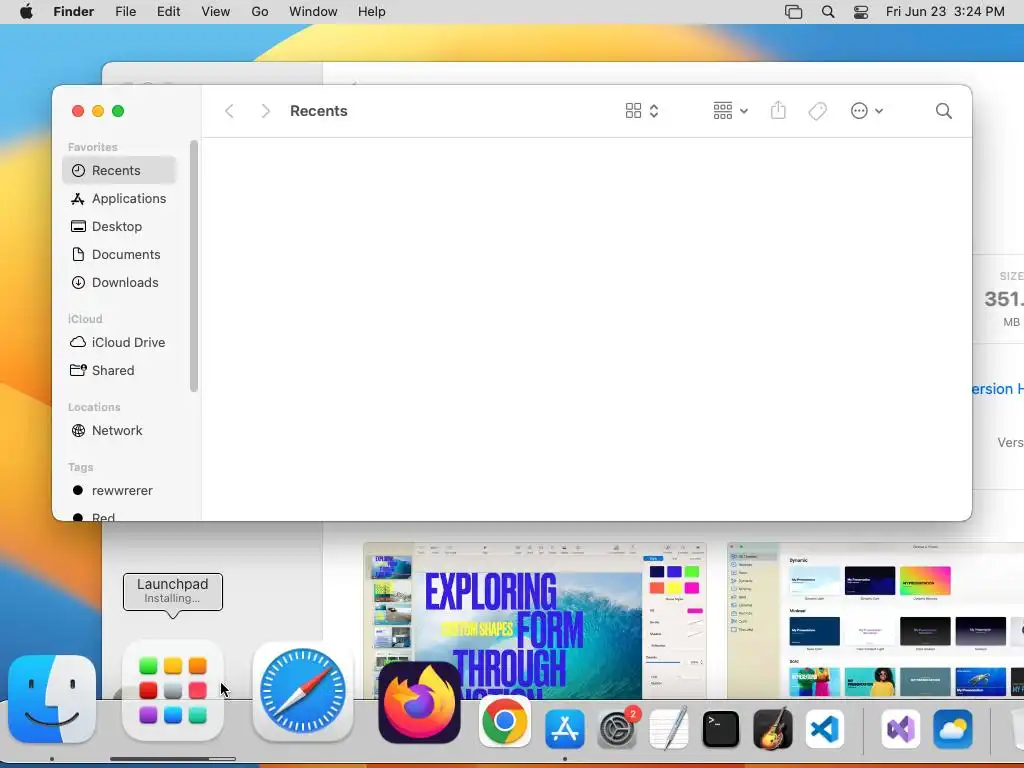Open Network under Locations

click(119, 430)
